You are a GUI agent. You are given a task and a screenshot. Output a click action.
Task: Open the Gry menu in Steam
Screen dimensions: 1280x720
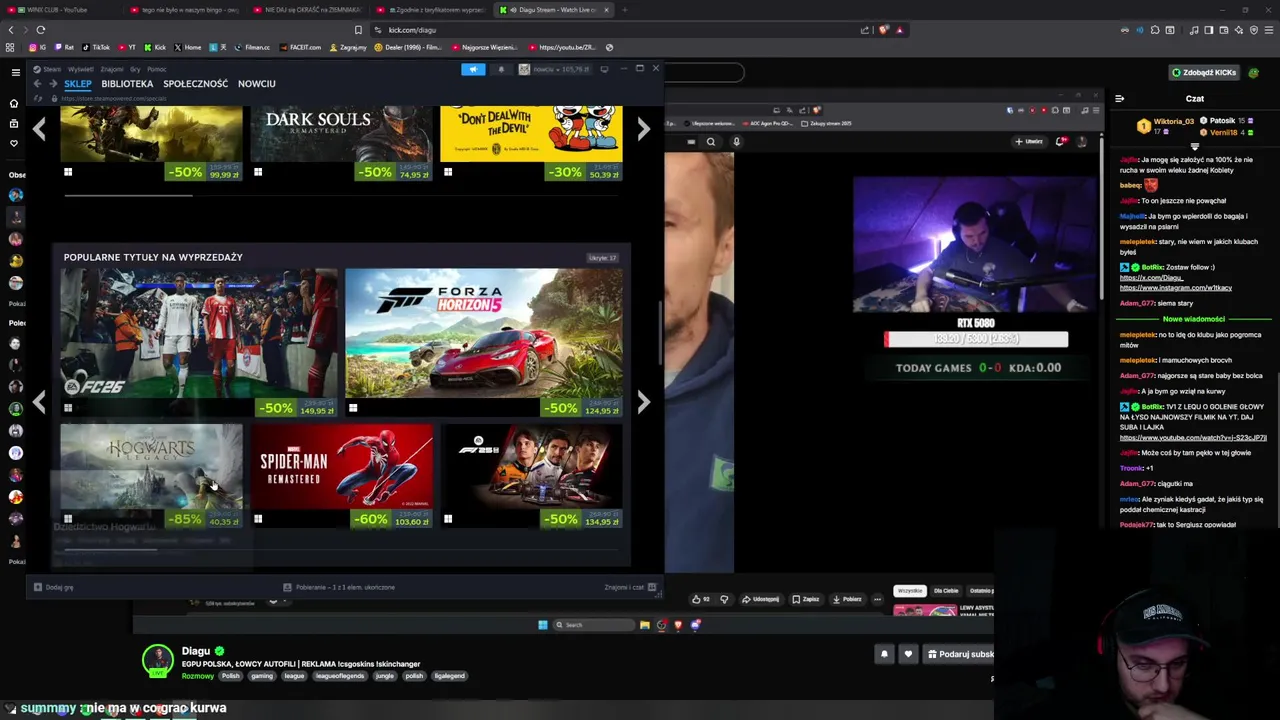[x=135, y=69]
